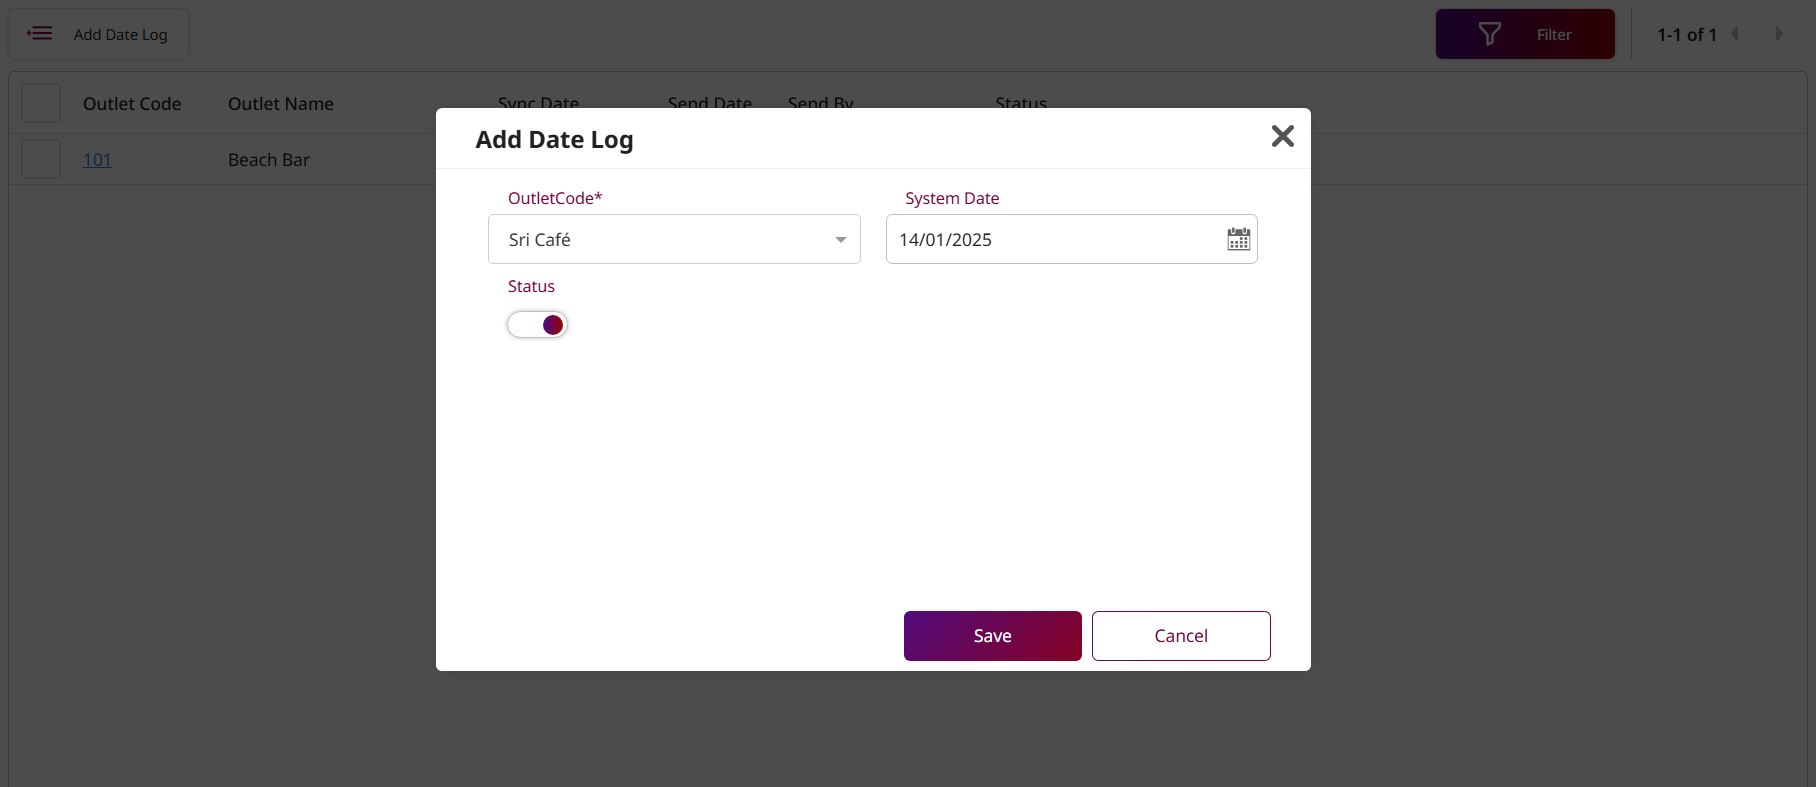Sort by Outlet Name column header
Viewport: 1816px width, 787px height.
pos(281,104)
